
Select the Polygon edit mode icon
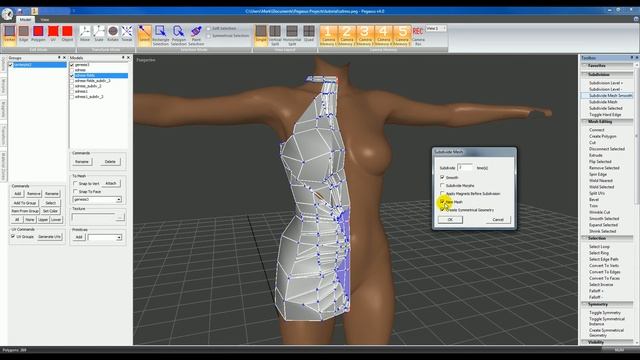[x=38, y=33]
